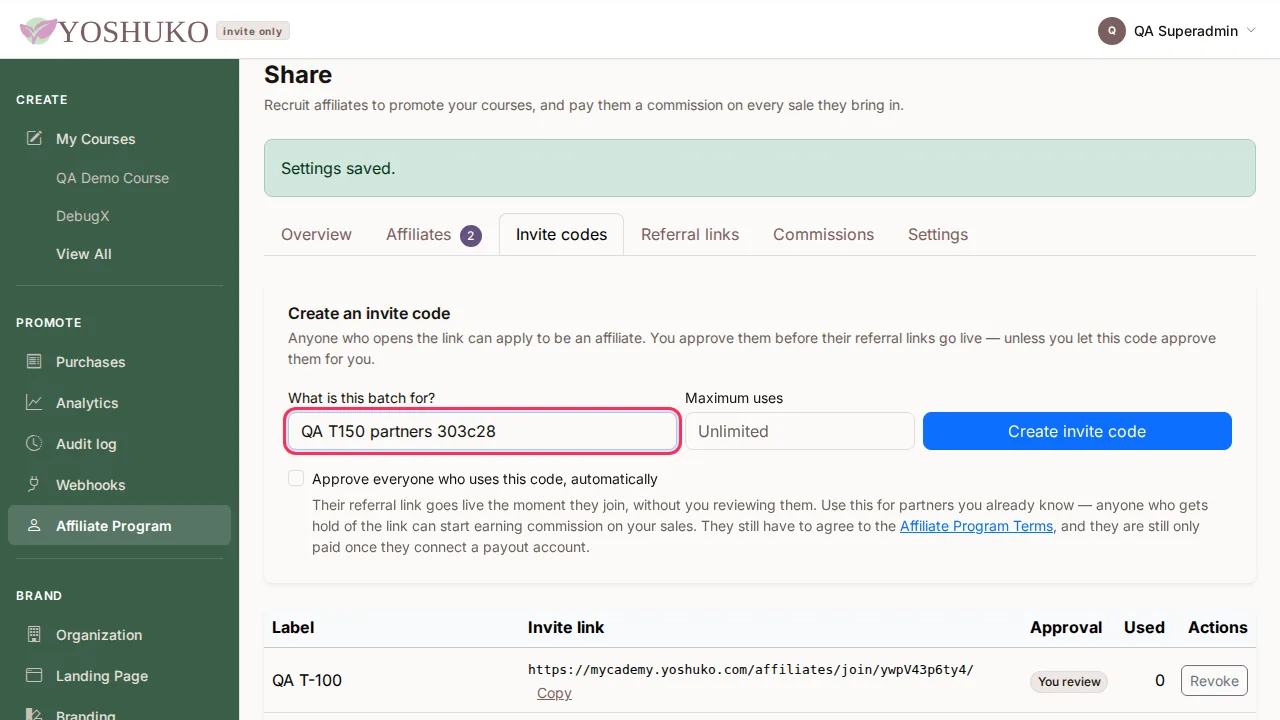
Task: Click the Create invite code button
Action: [x=1077, y=431]
